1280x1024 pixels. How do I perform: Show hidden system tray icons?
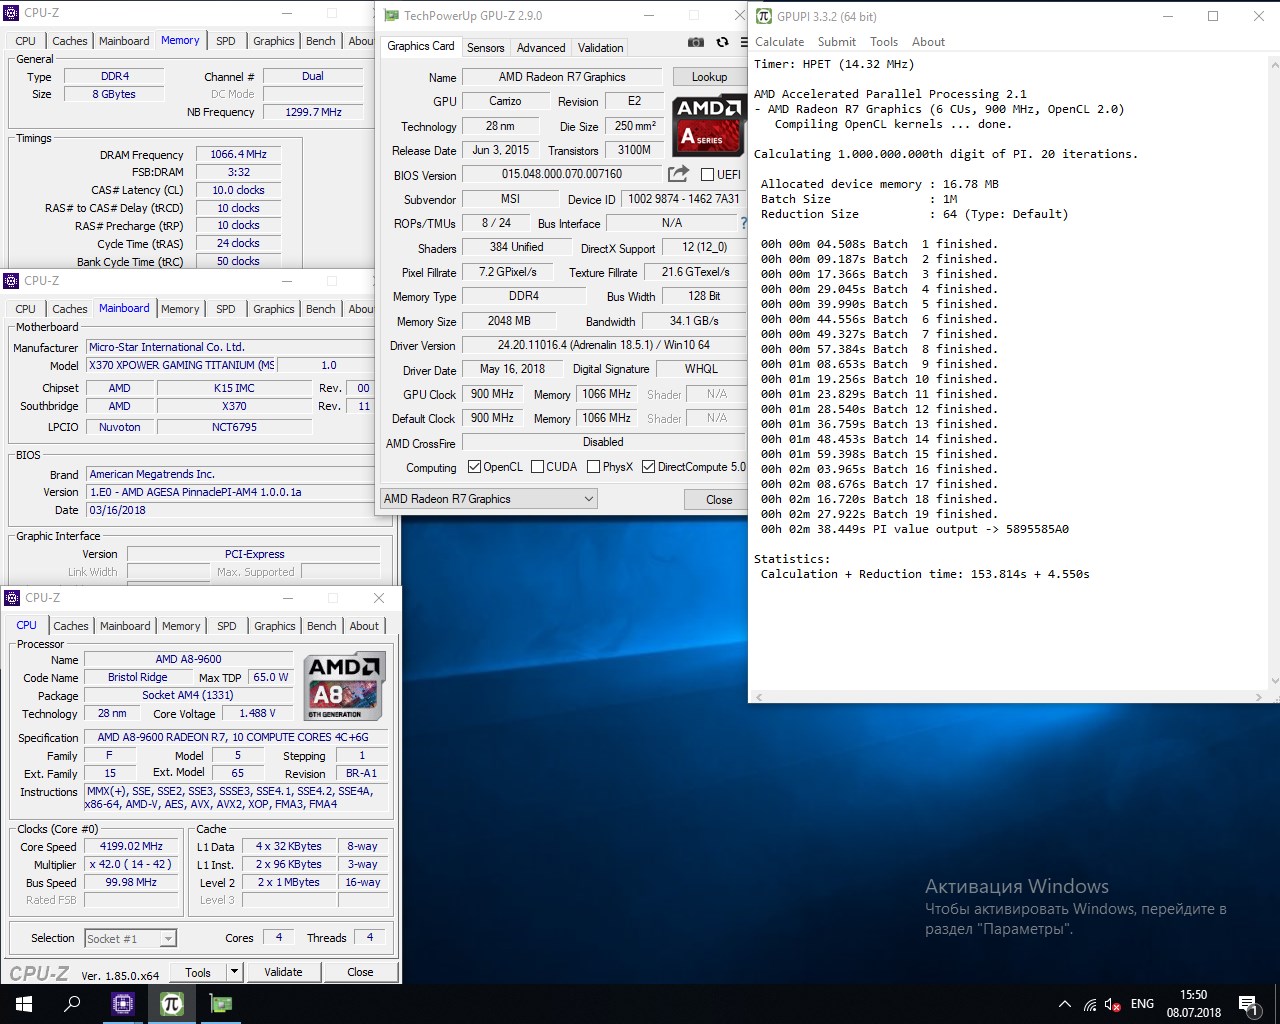(x=1065, y=1004)
